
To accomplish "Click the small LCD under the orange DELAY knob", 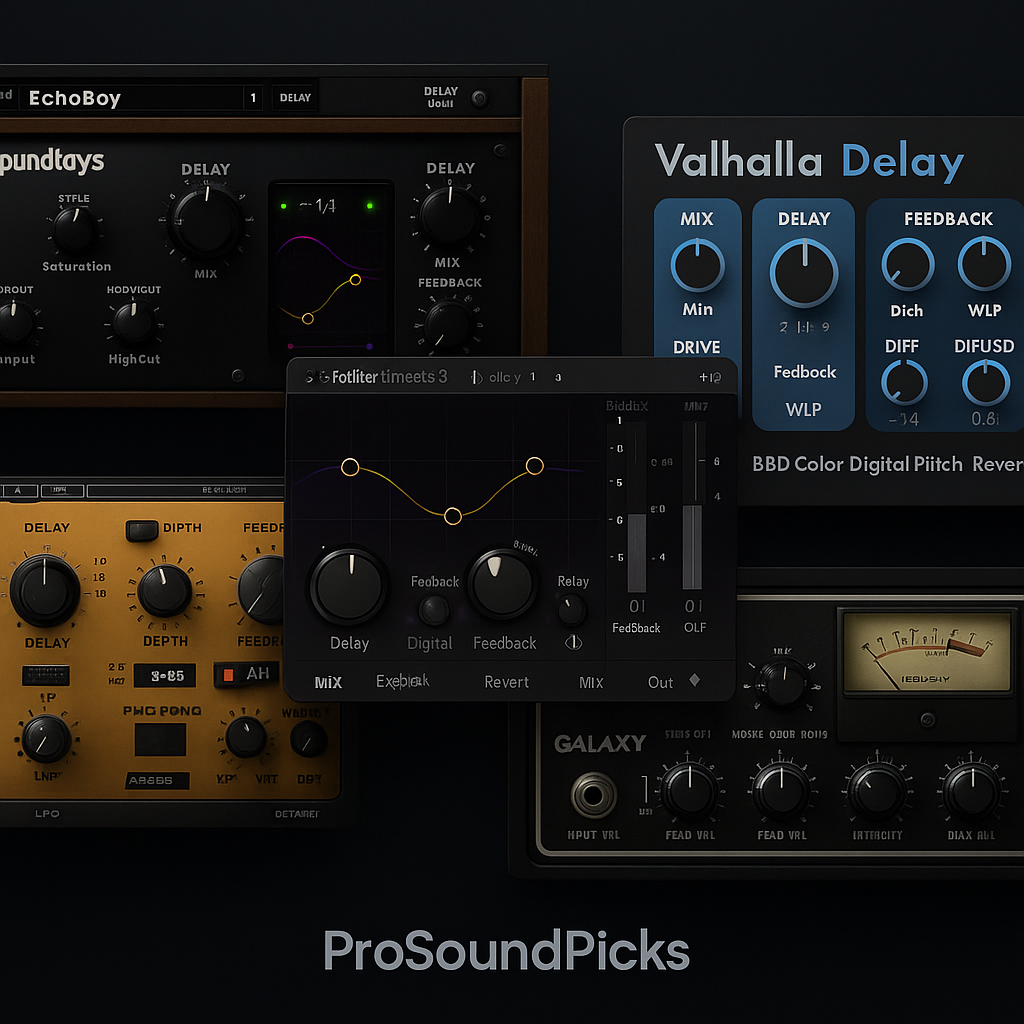I will [46, 675].
